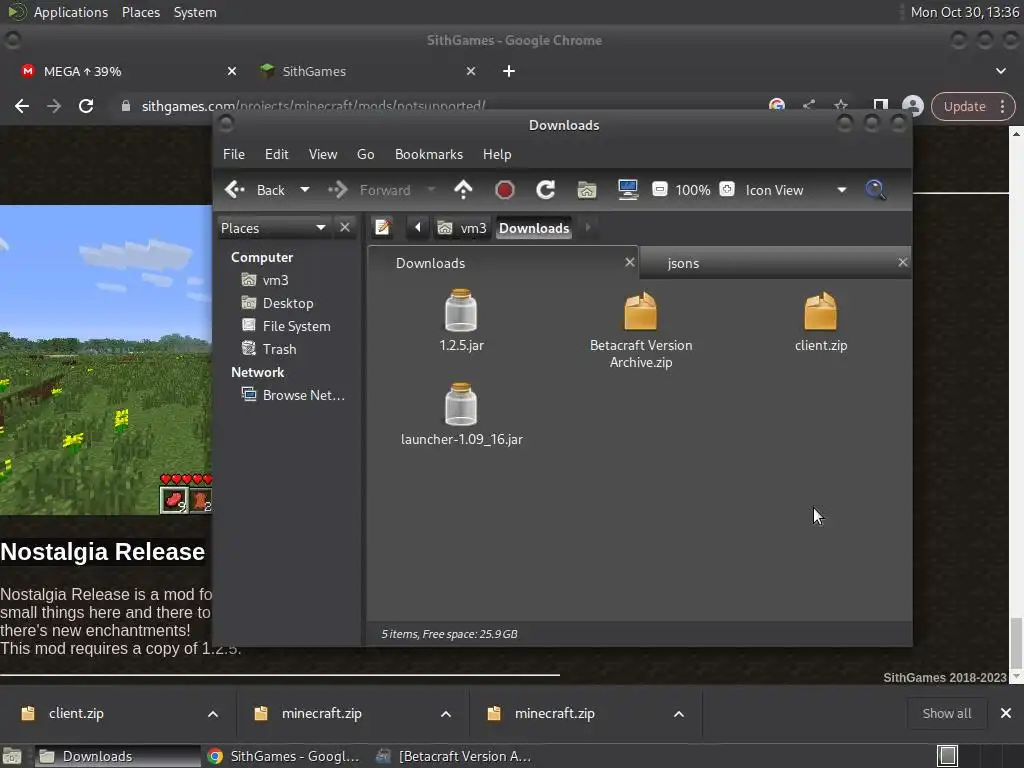1024x768 pixels.
Task: Open the File menu in Downloads window
Action: [x=234, y=154]
